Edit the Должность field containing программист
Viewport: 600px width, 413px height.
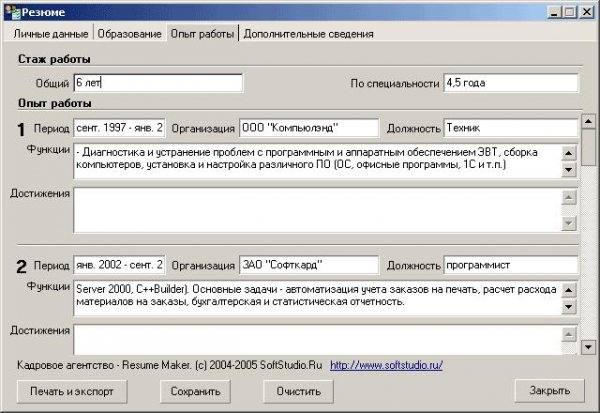coord(510,265)
